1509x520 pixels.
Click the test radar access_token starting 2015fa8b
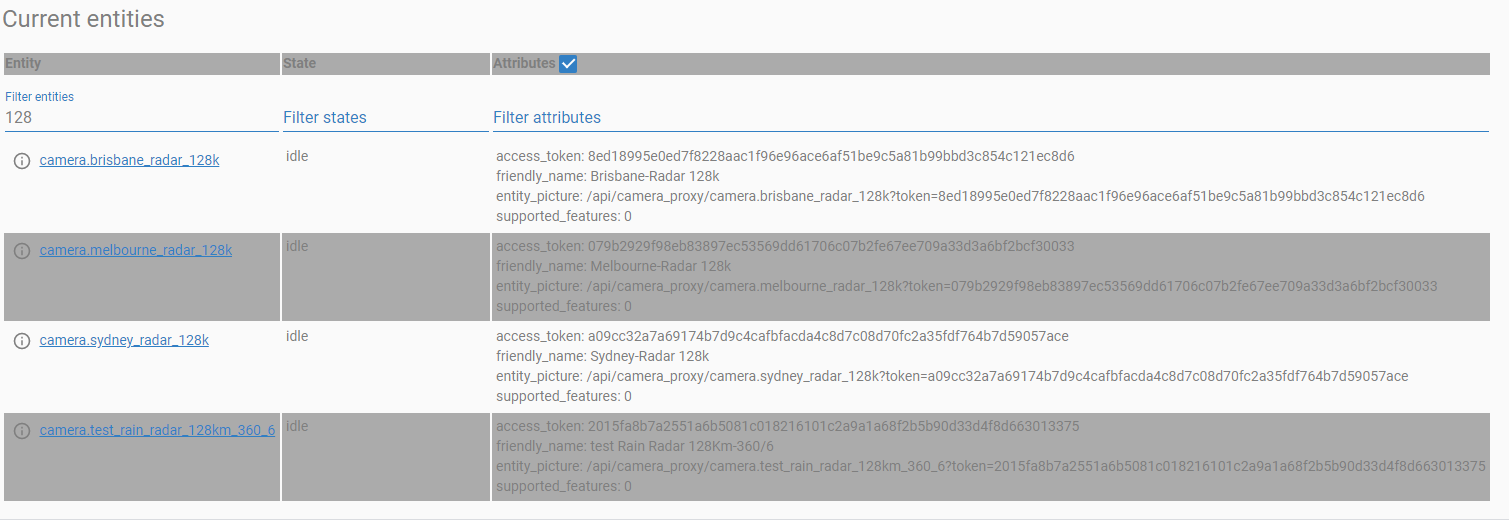788,426
